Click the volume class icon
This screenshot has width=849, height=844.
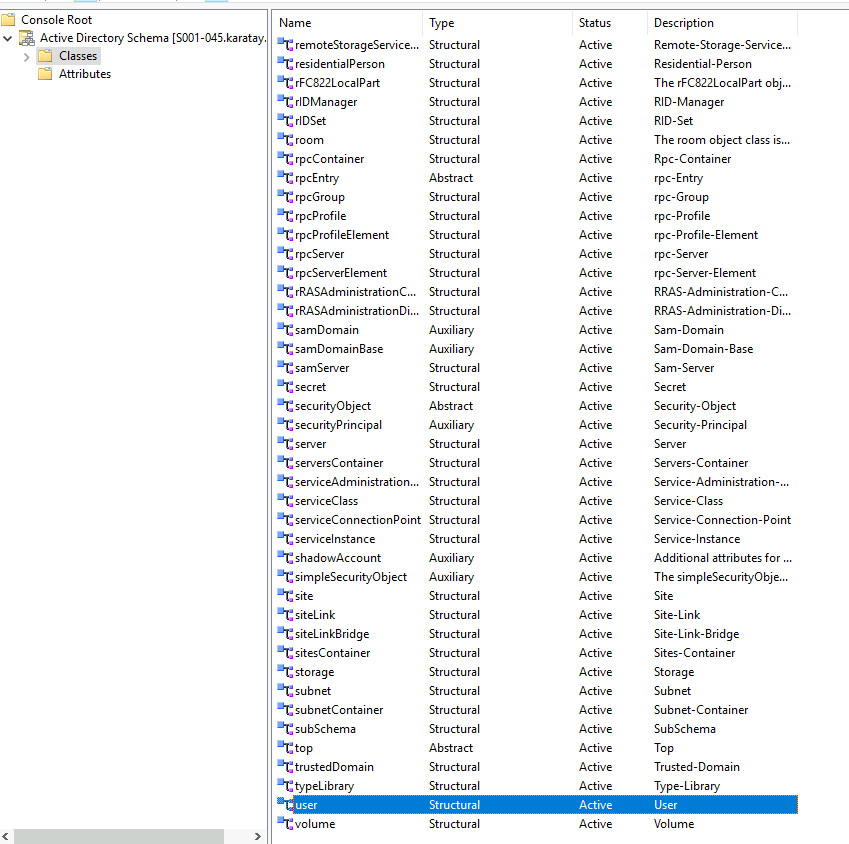[285, 823]
